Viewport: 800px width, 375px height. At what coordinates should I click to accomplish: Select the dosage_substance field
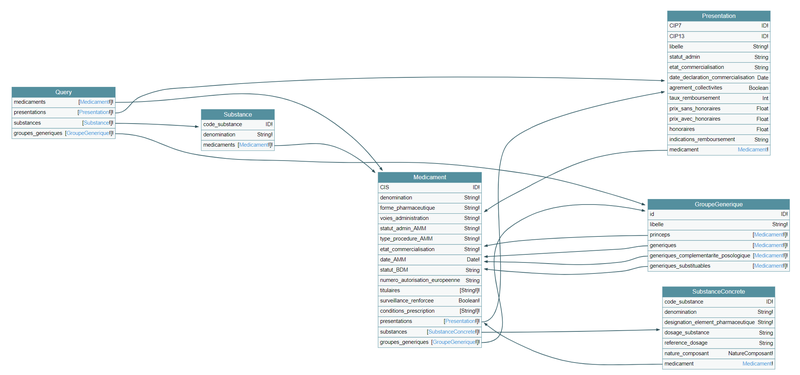pyautogui.click(x=718, y=333)
